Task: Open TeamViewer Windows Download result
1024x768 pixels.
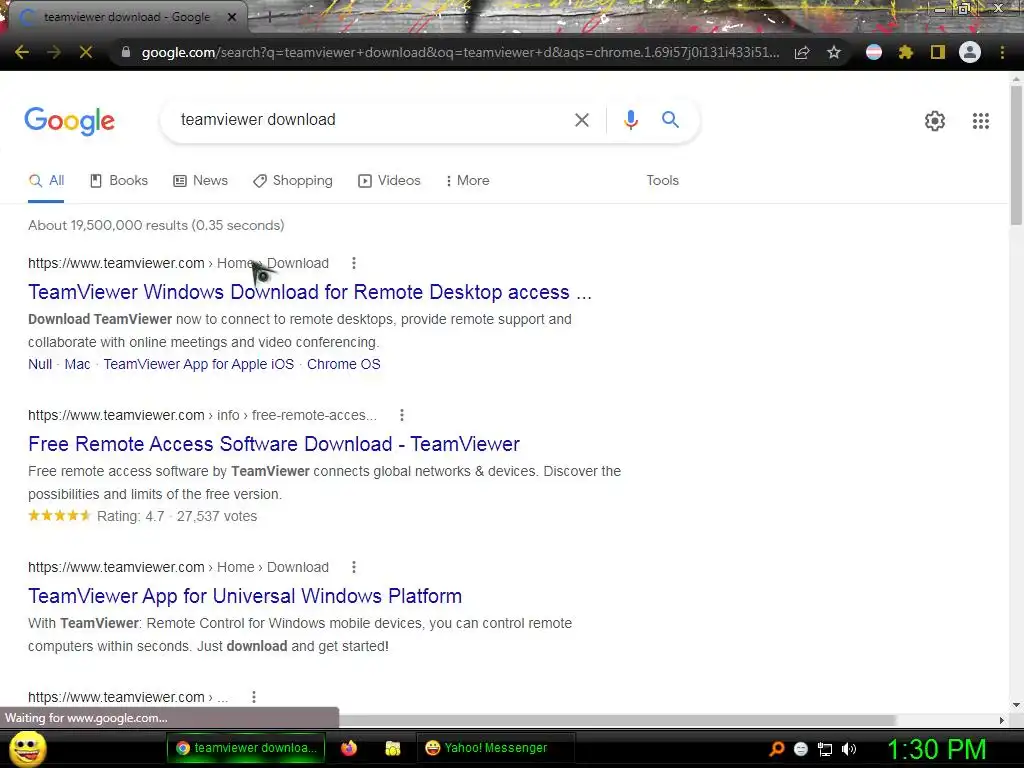Action: click(310, 292)
